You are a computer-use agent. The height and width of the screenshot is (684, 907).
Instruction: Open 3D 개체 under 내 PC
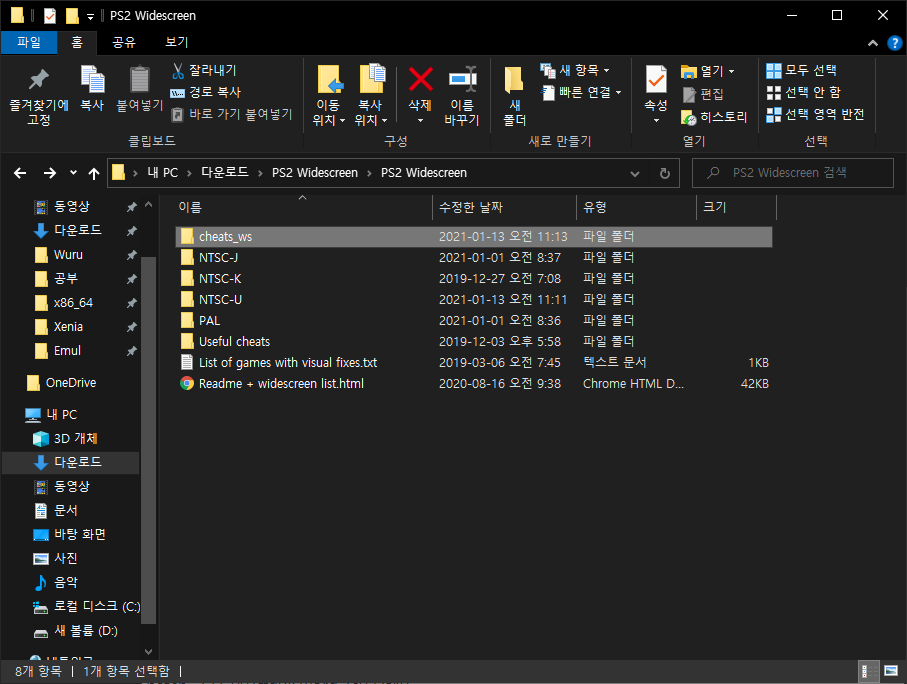click(75, 439)
